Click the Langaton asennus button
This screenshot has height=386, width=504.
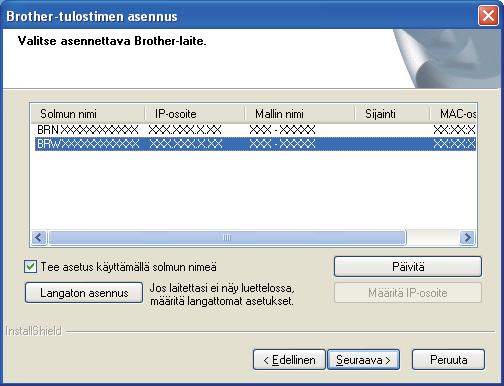point(84,293)
